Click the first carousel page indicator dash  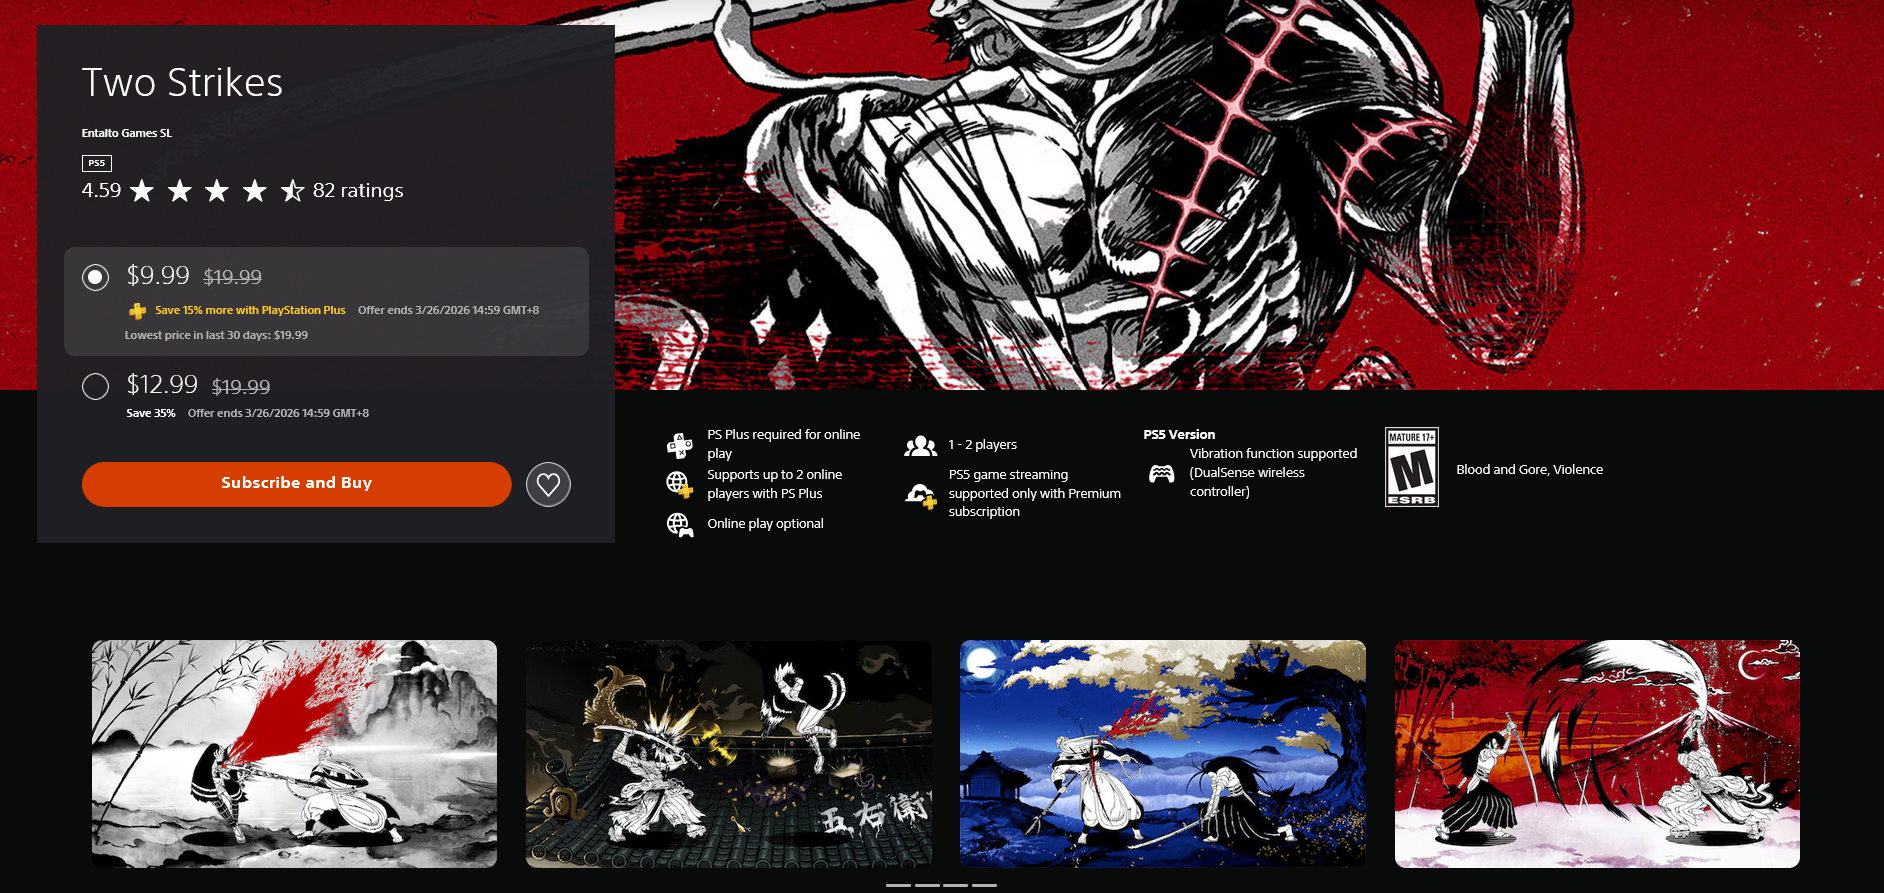pos(898,885)
